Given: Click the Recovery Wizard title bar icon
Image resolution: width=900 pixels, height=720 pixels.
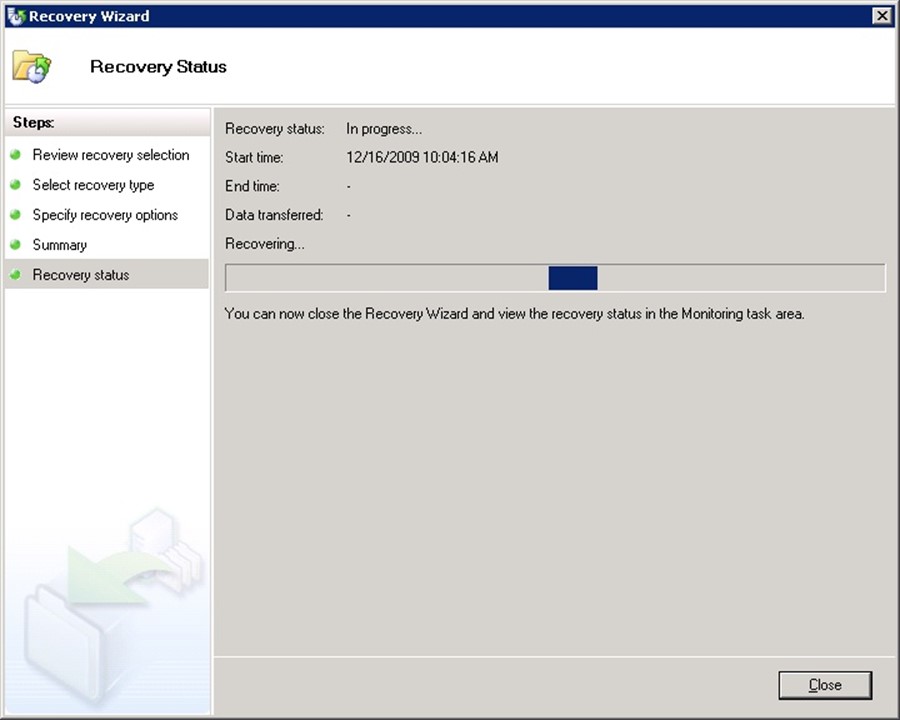Looking at the screenshot, I should 15,15.
